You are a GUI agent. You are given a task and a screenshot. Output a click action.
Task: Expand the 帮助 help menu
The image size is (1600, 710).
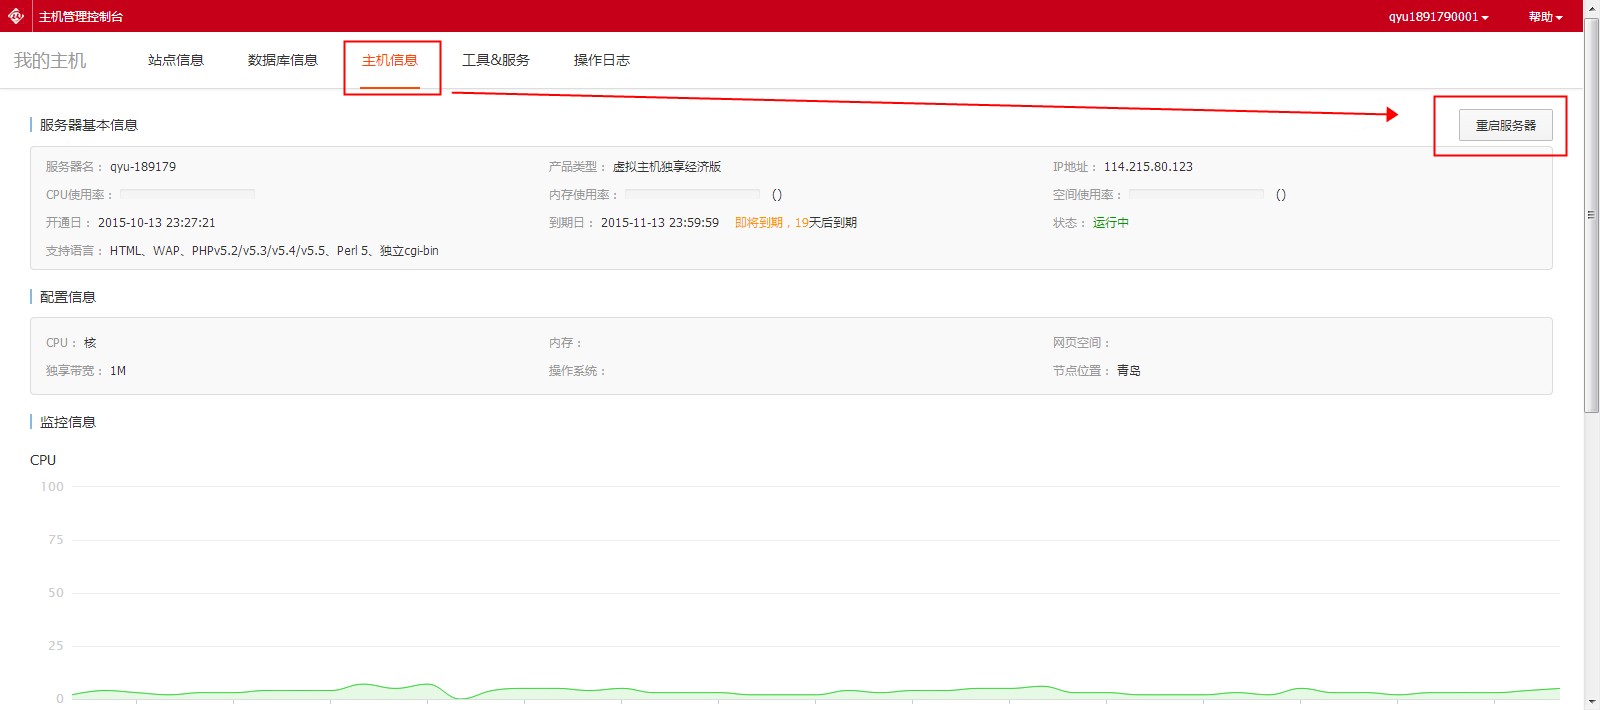[x=1544, y=17]
